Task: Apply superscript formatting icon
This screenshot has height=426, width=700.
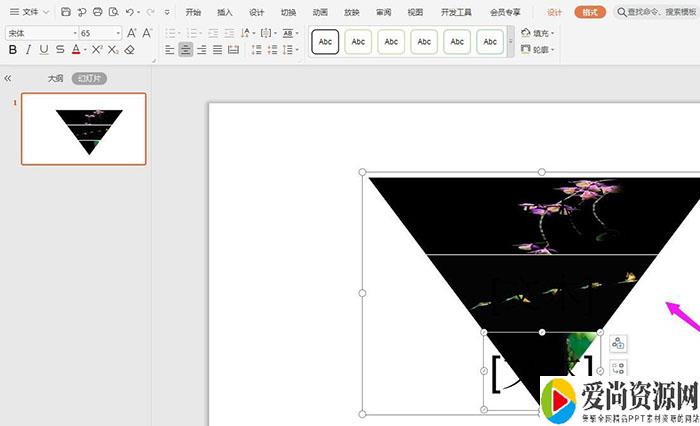Action: [x=97, y=49]
